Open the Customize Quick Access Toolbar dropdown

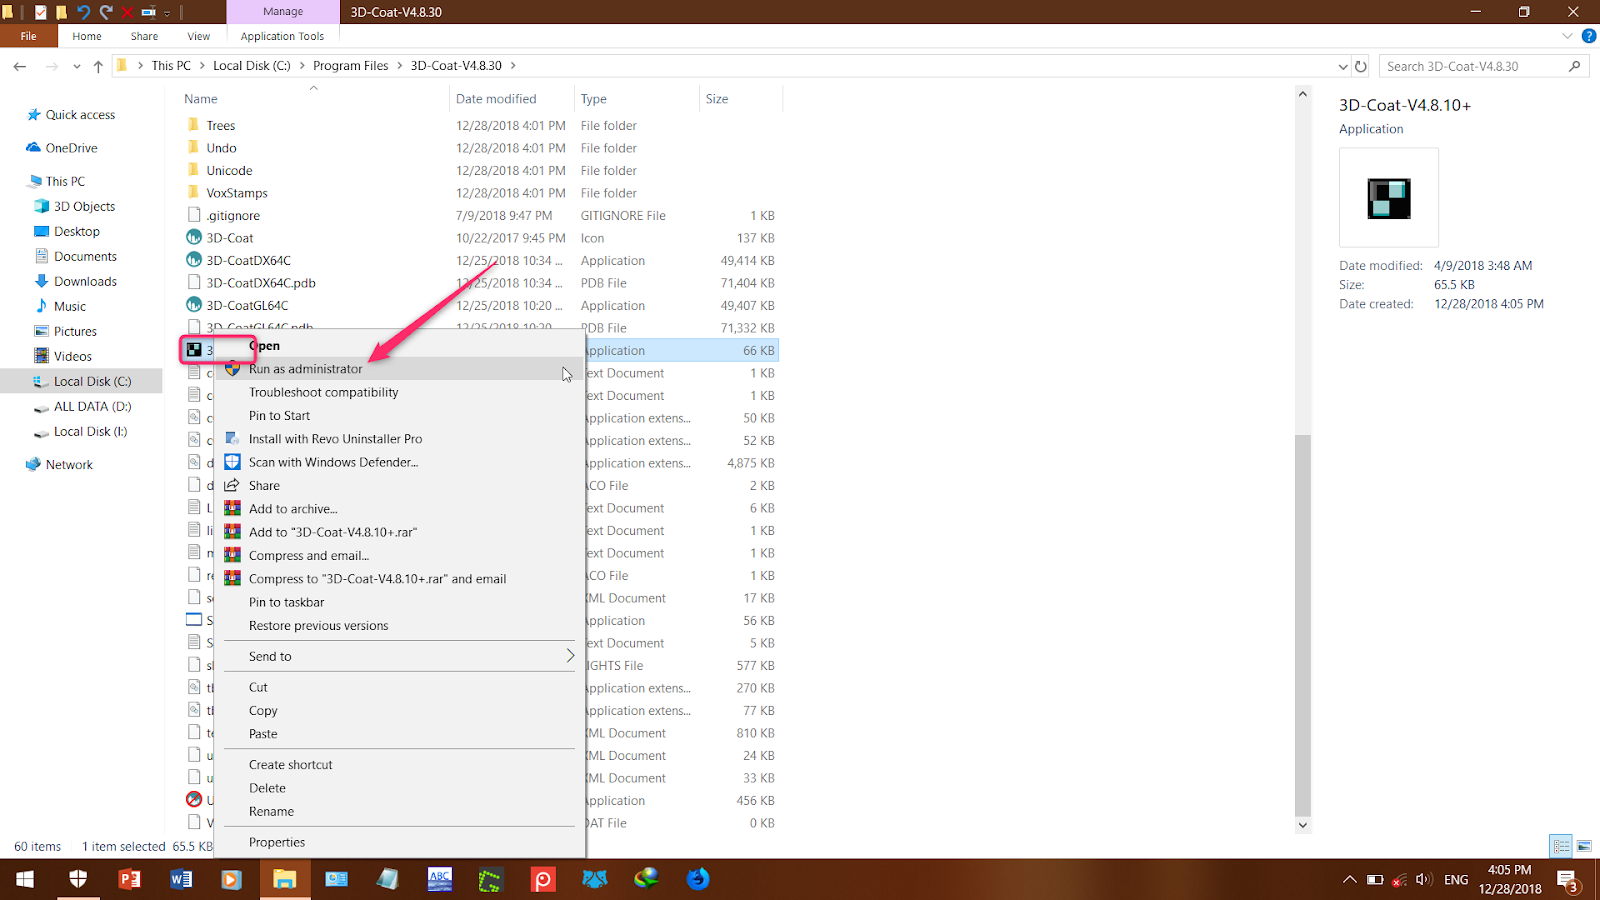(x=167, y=13)
